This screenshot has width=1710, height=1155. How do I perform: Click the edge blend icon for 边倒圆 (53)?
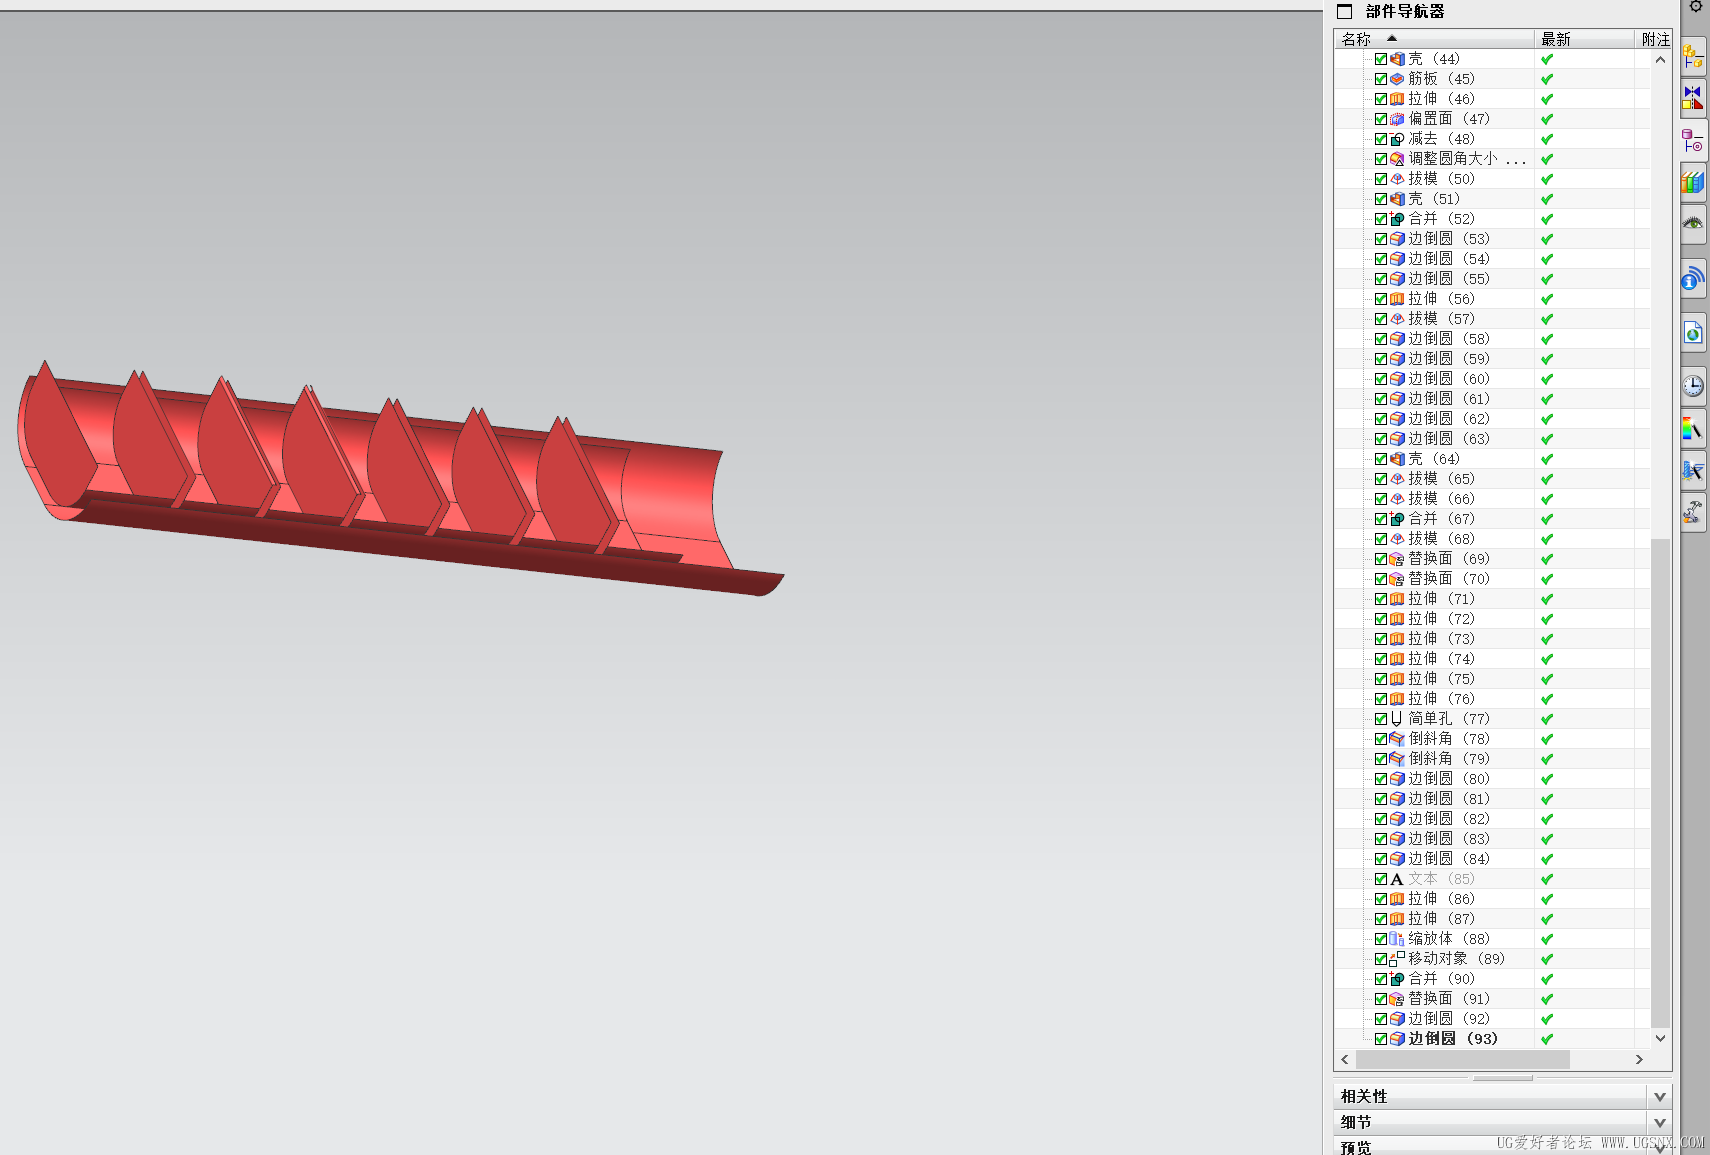[1397, 239]
